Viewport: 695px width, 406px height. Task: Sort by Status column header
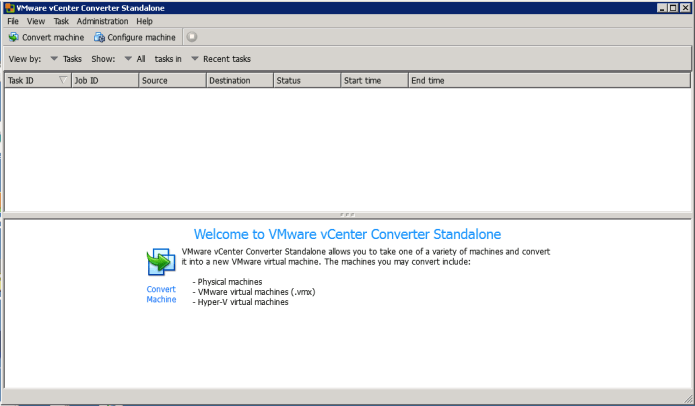click(305, 80)
